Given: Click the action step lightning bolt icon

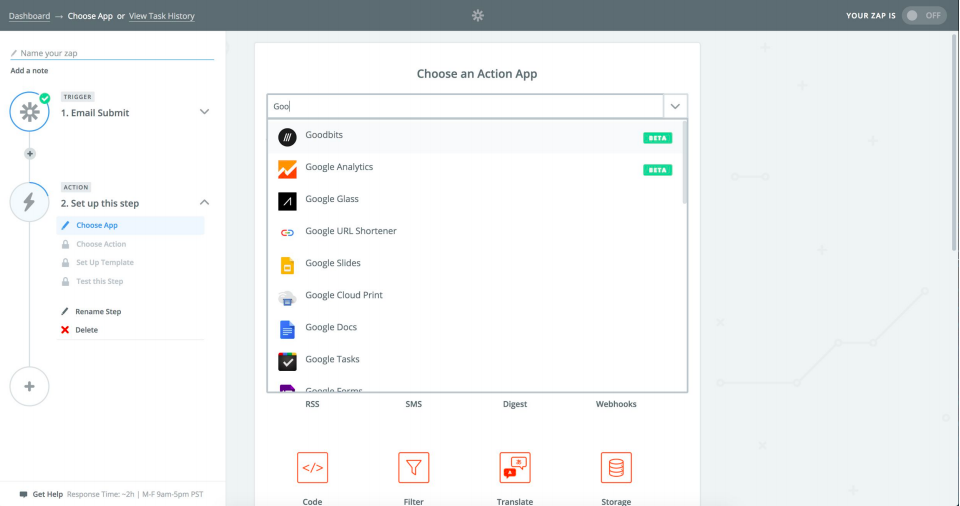Looking at the screenshot, I should coord(29,202).
